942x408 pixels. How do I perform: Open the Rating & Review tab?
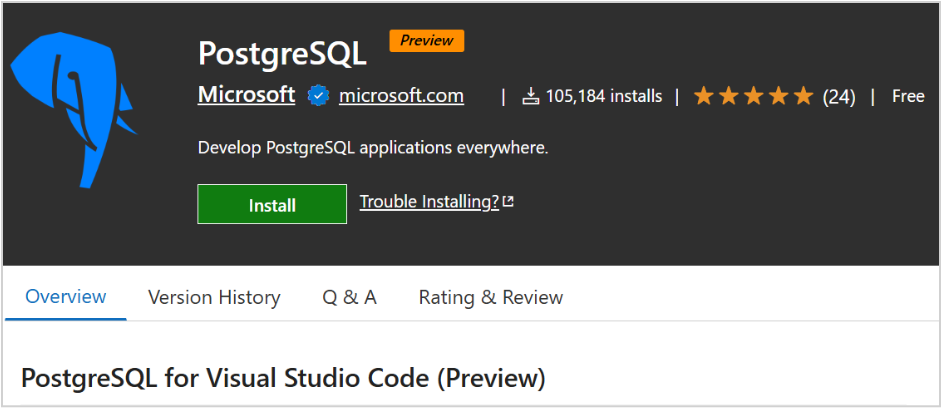coord(491,297)
